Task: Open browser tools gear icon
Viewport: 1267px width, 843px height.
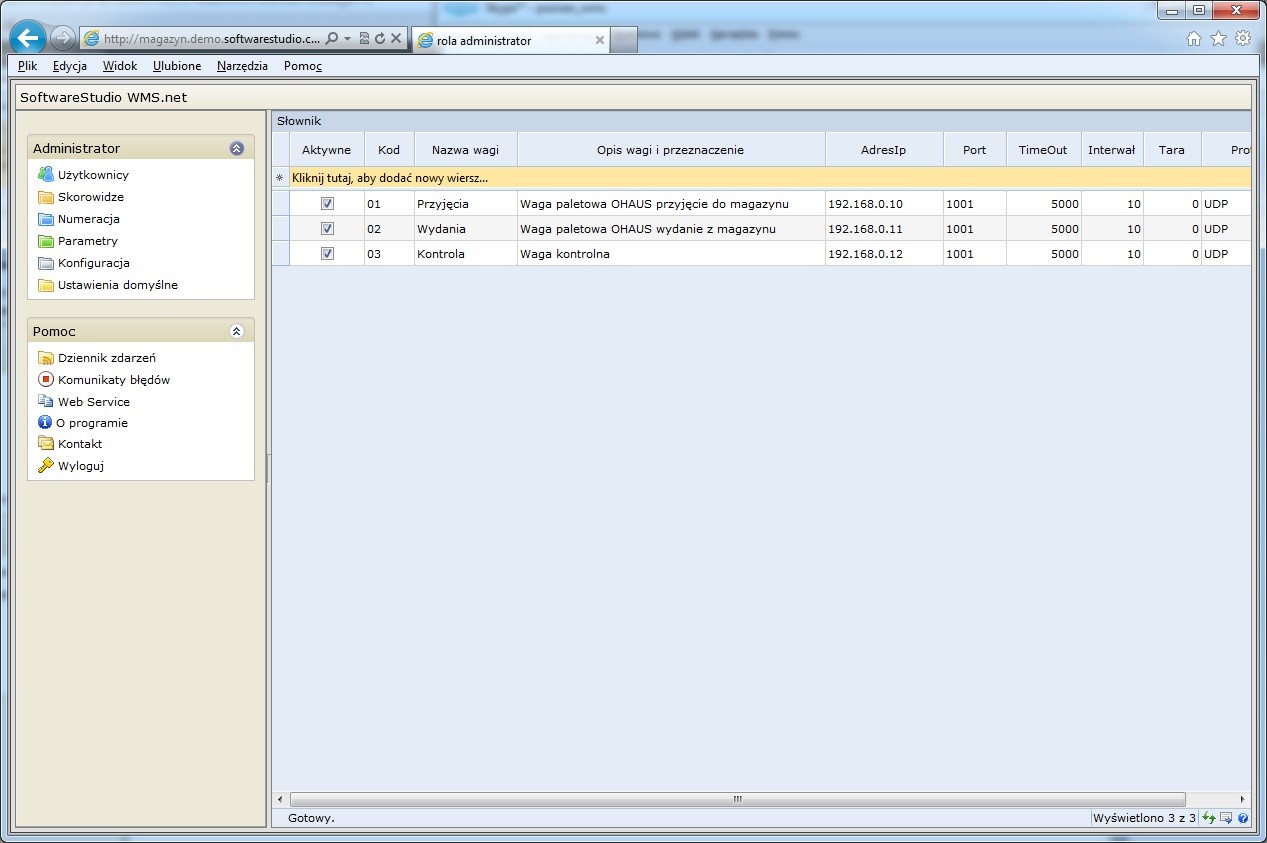Action: [1243, 39]
